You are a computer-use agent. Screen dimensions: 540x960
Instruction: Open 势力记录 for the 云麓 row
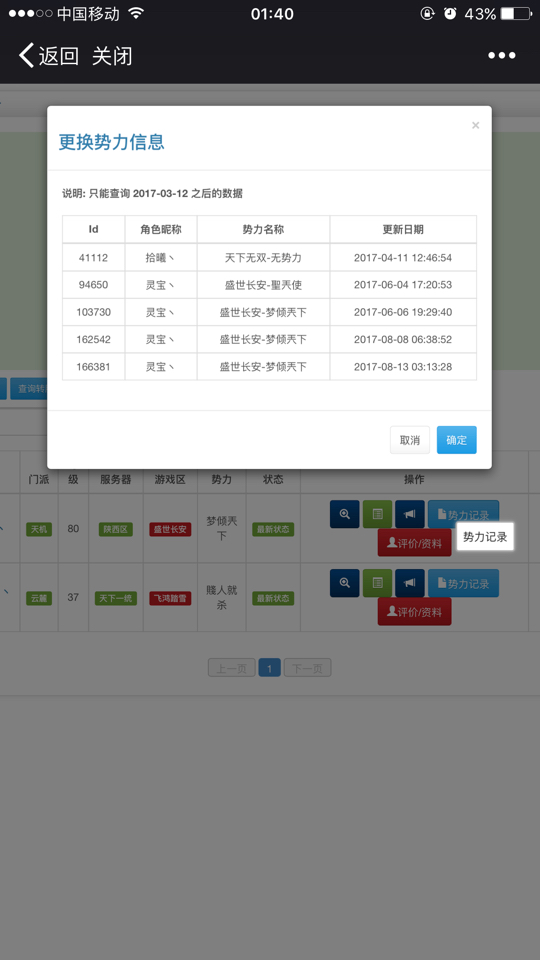[x=463, y=583]
